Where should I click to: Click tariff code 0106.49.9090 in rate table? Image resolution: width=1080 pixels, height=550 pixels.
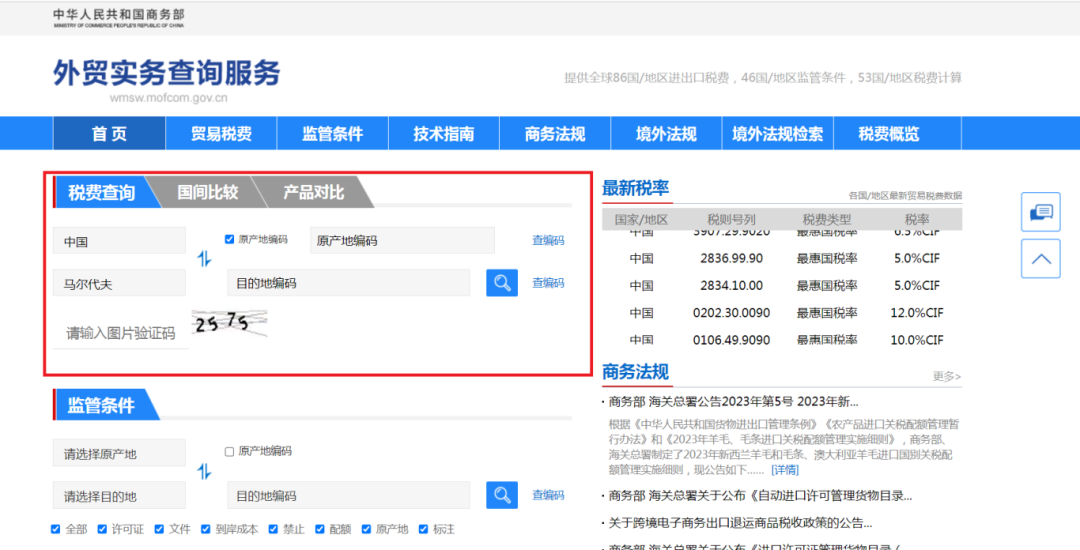tap(731, 340)
